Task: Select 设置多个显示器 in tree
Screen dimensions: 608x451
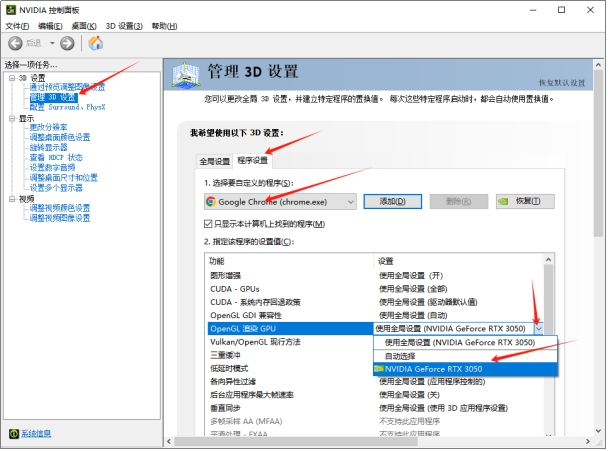Action: pyautogui.click(x=56, y=188)
